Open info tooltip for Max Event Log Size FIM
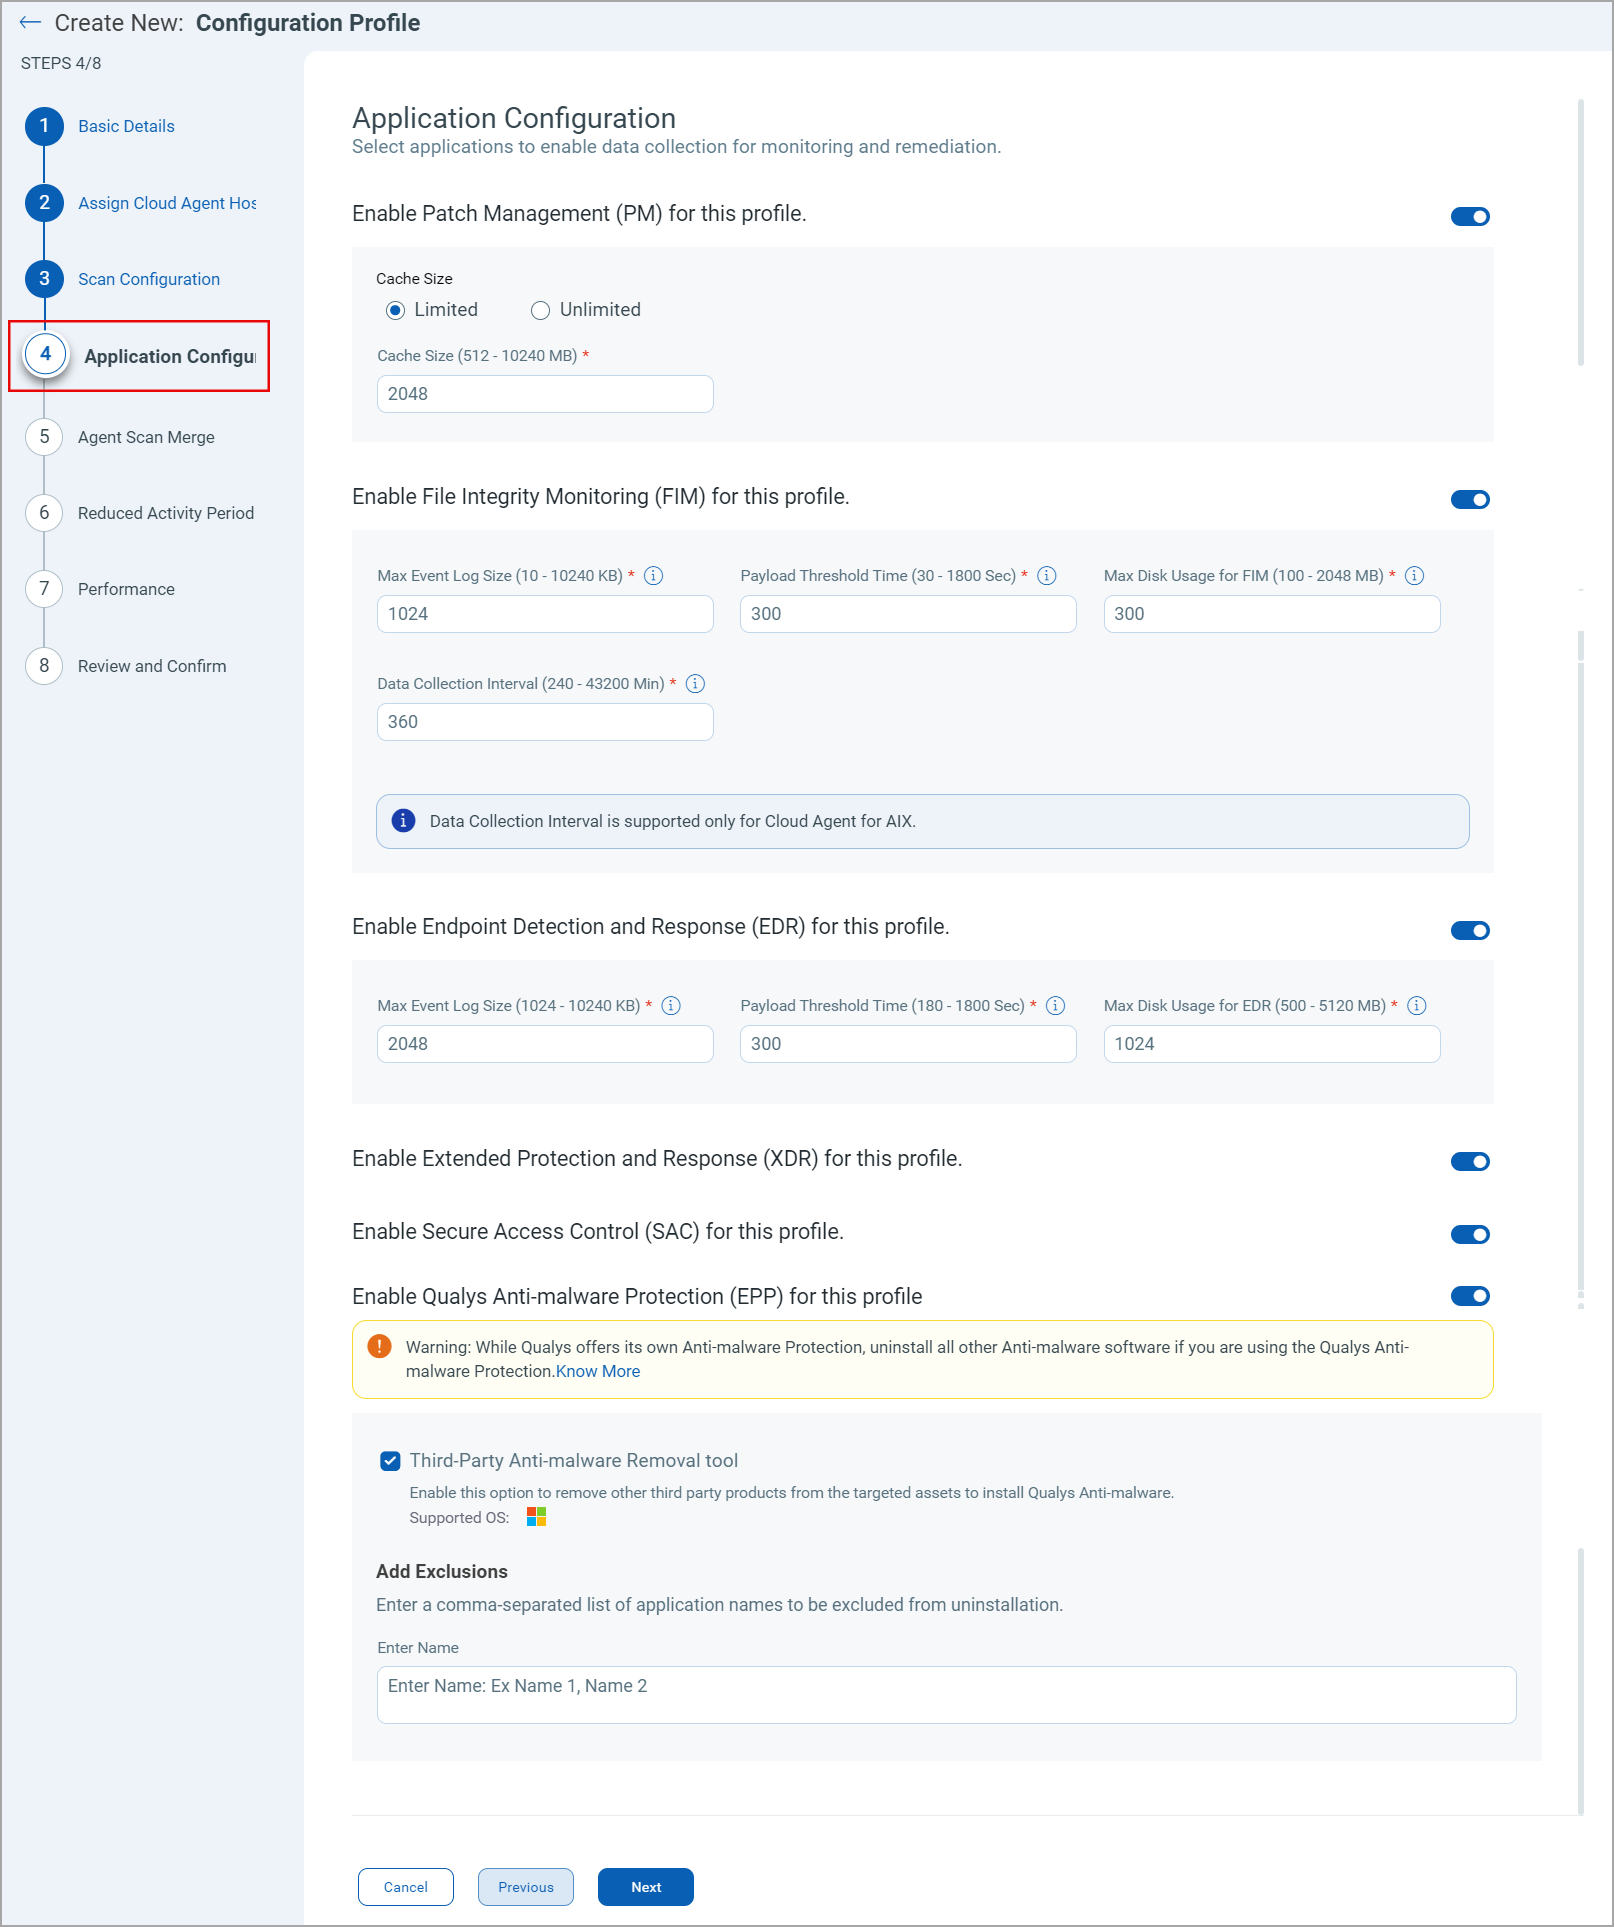The image size is (1614, 1927). [x=655, y=575]
